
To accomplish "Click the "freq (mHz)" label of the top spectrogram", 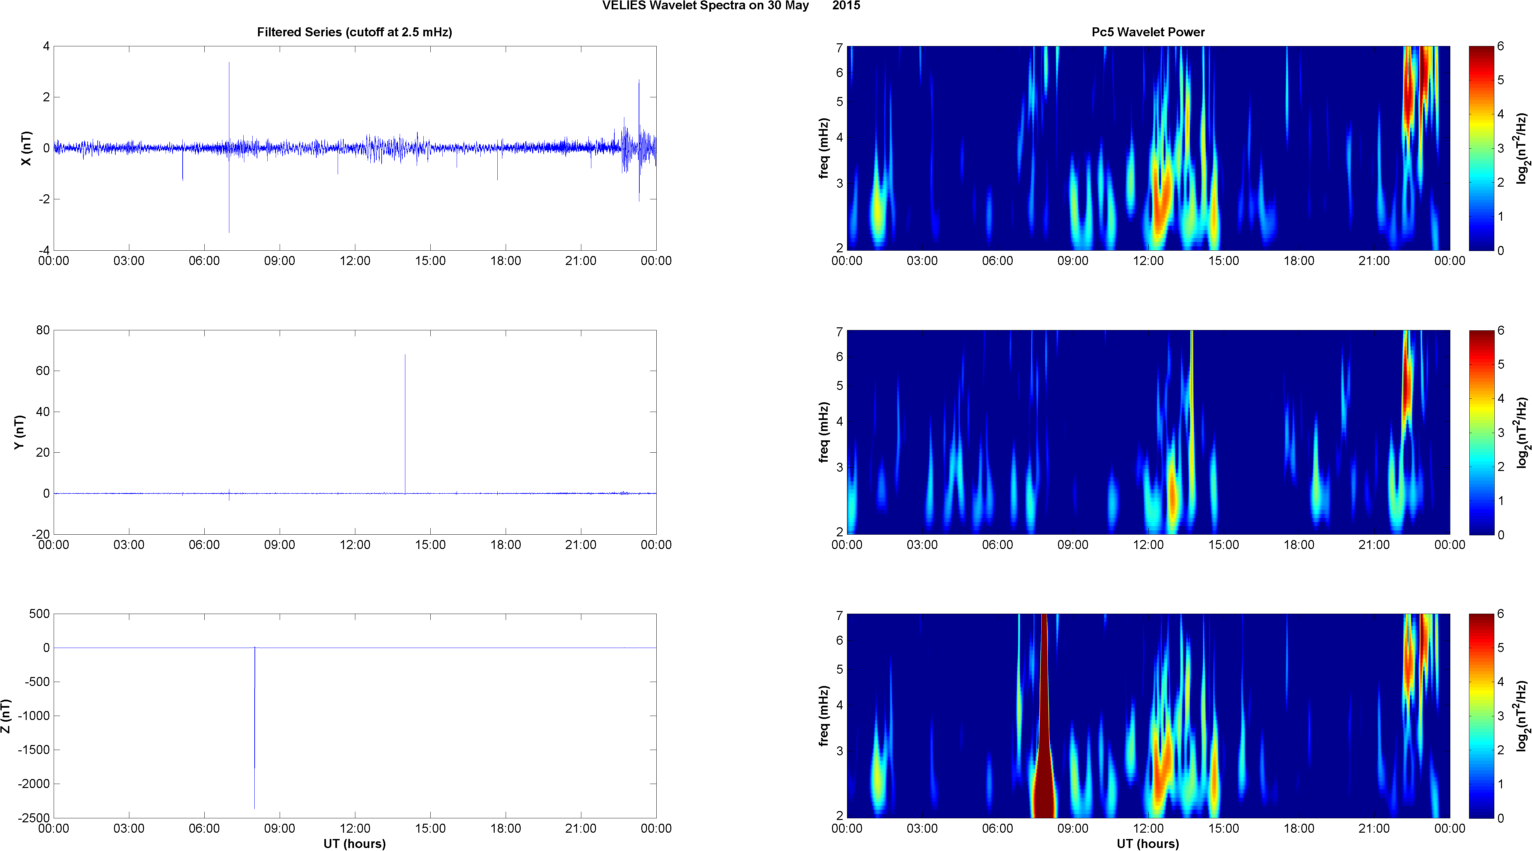I will [x=824, y=148].
